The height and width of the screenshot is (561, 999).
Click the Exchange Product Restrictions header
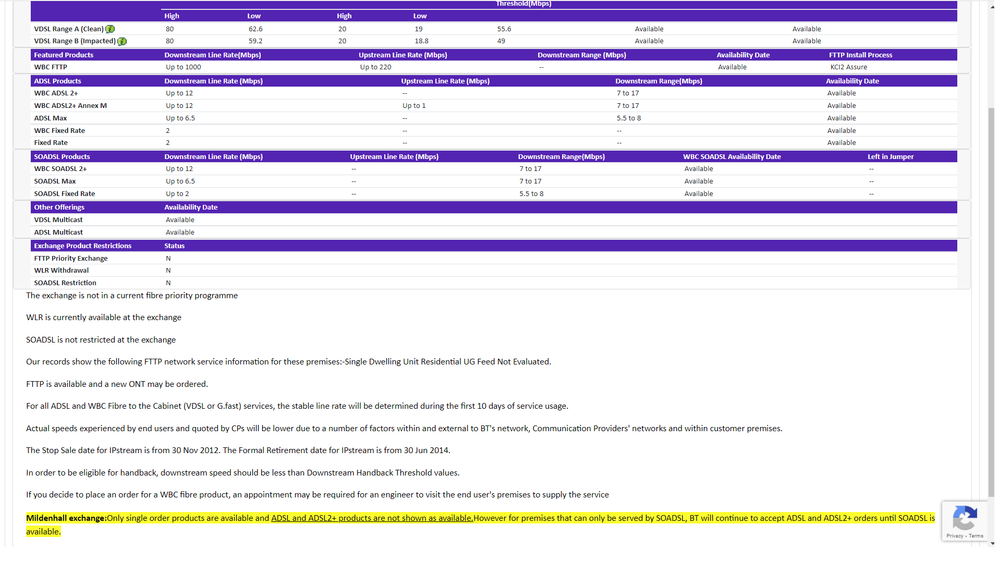[x=83, y=245]
